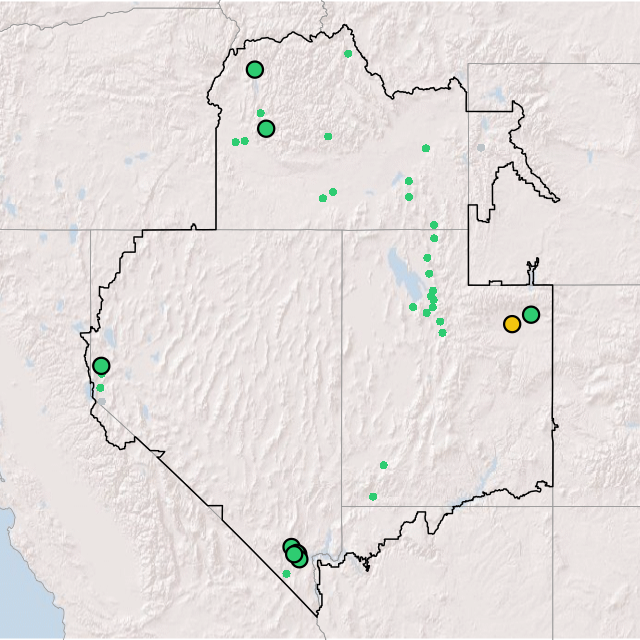Select the small green dot below the southern cluster
The image size is (640, 640).
(286, 573)
